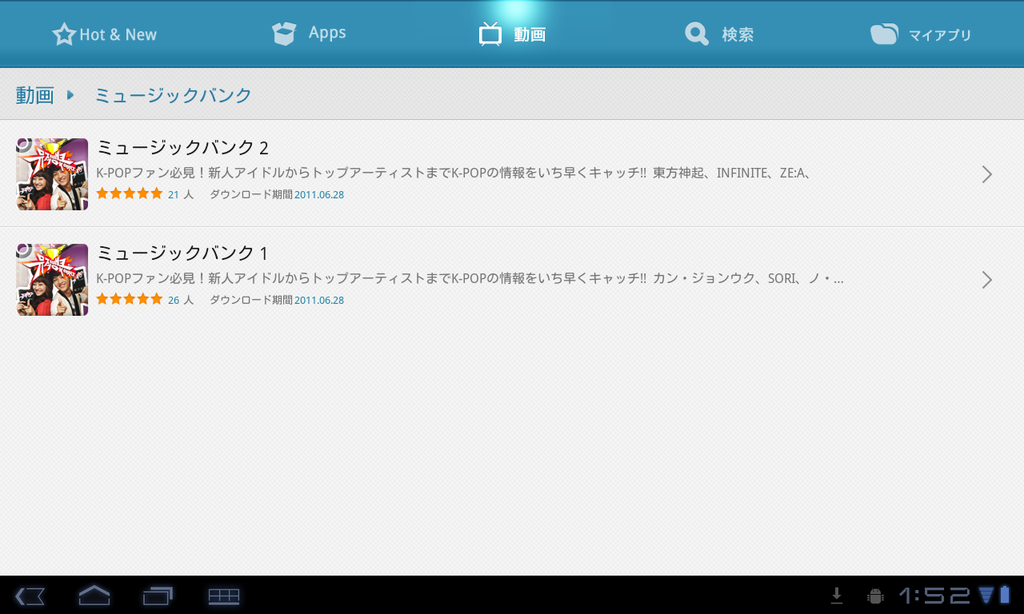Tap the Android back button
1024x614 pixels.
30,596
